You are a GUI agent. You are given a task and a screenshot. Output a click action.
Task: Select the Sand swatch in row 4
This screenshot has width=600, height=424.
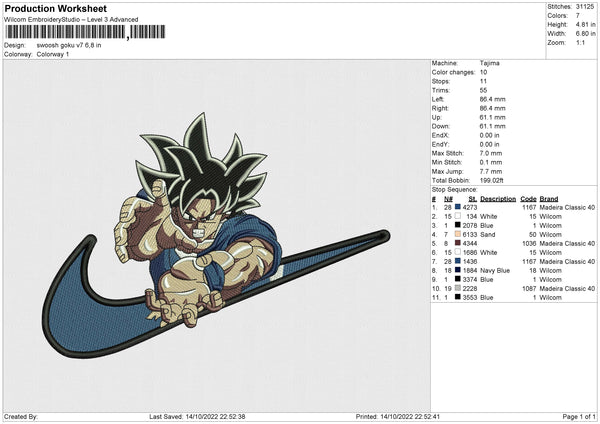pos(458,234)
